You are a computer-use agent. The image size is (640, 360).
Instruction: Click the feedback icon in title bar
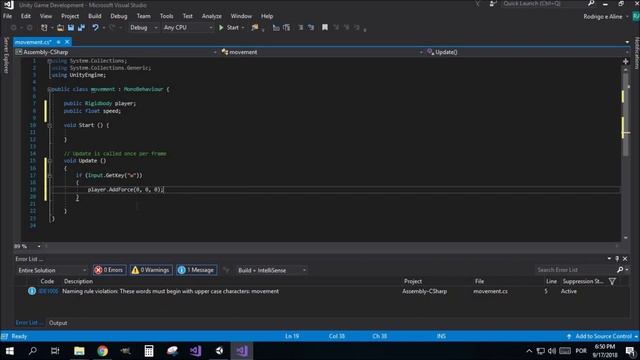coord(493,4)
